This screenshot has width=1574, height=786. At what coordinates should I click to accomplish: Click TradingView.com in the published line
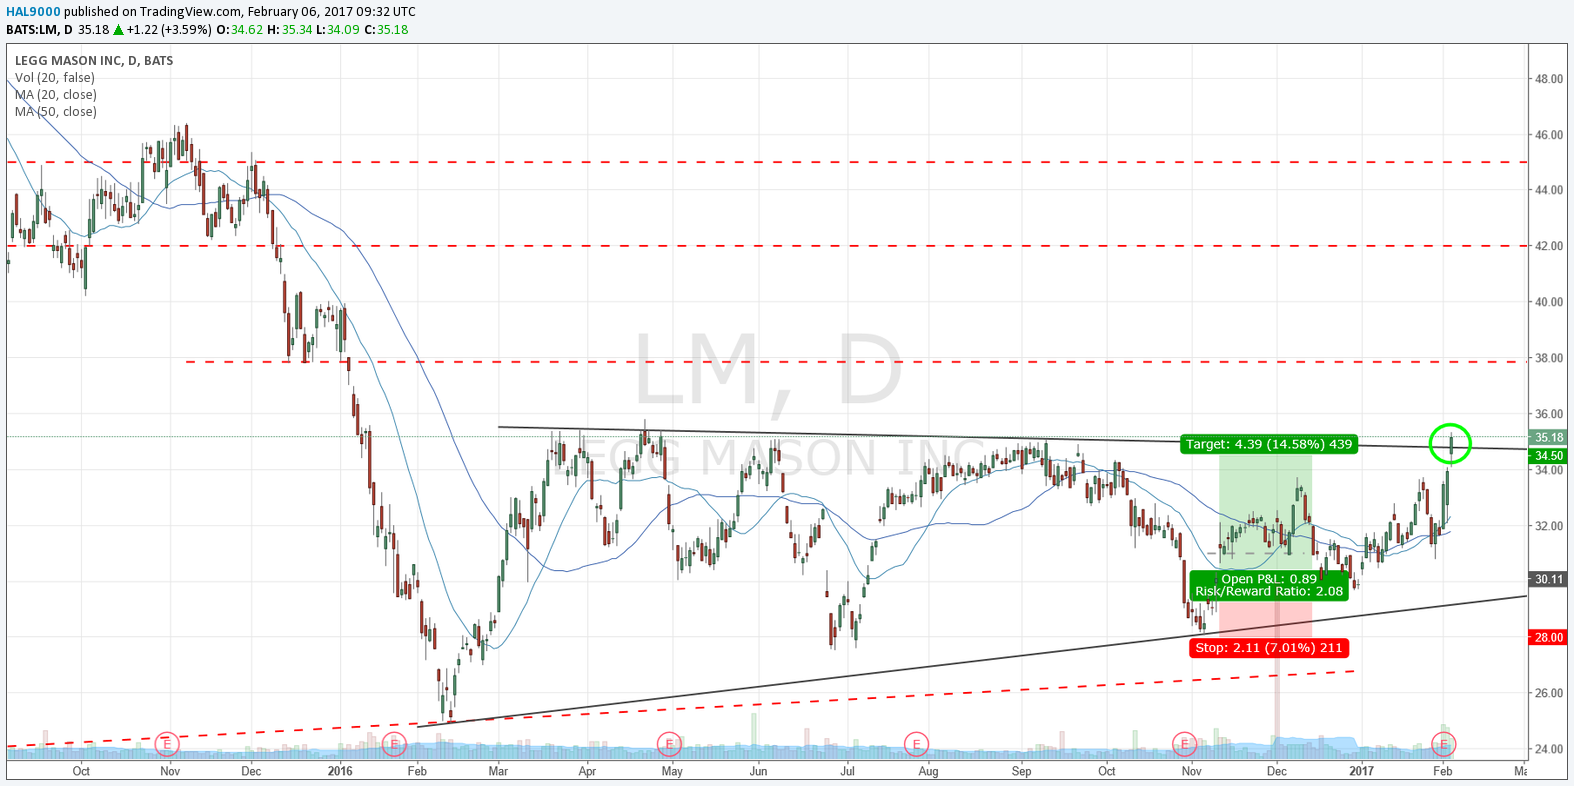point(191,12)
